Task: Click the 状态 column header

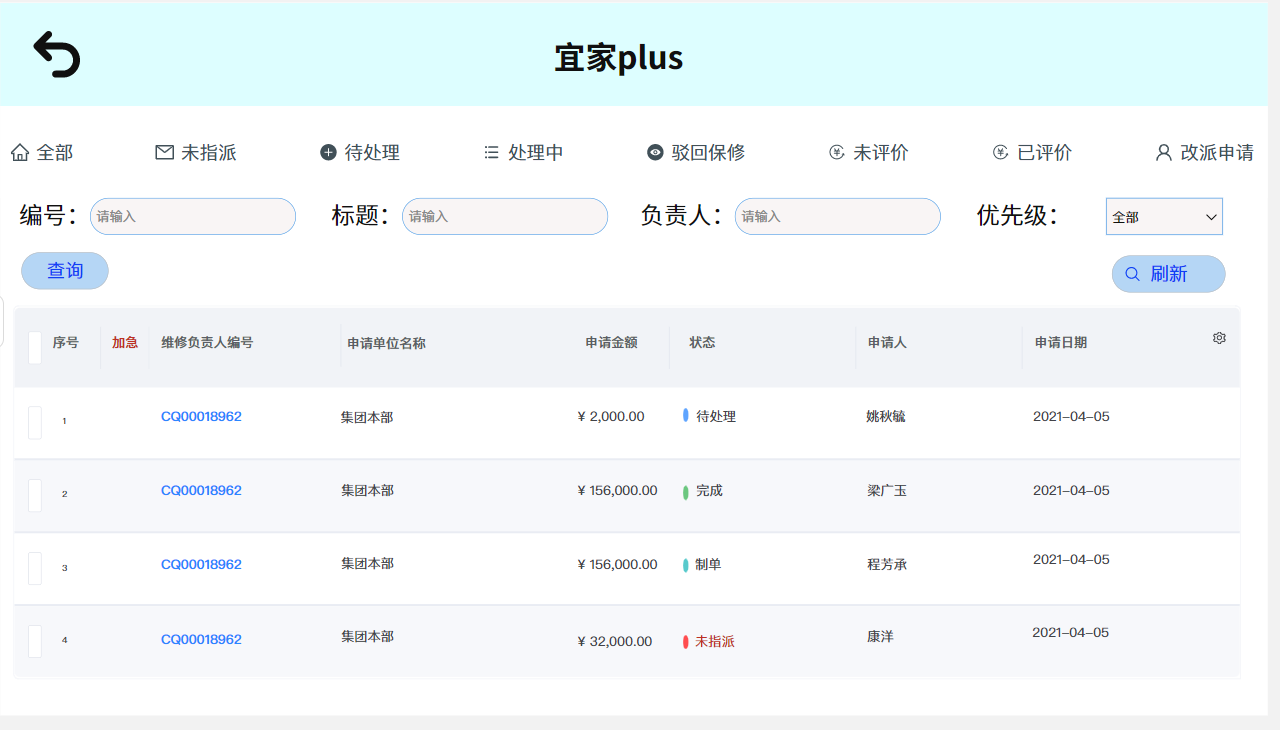Action: pos(702,342)
